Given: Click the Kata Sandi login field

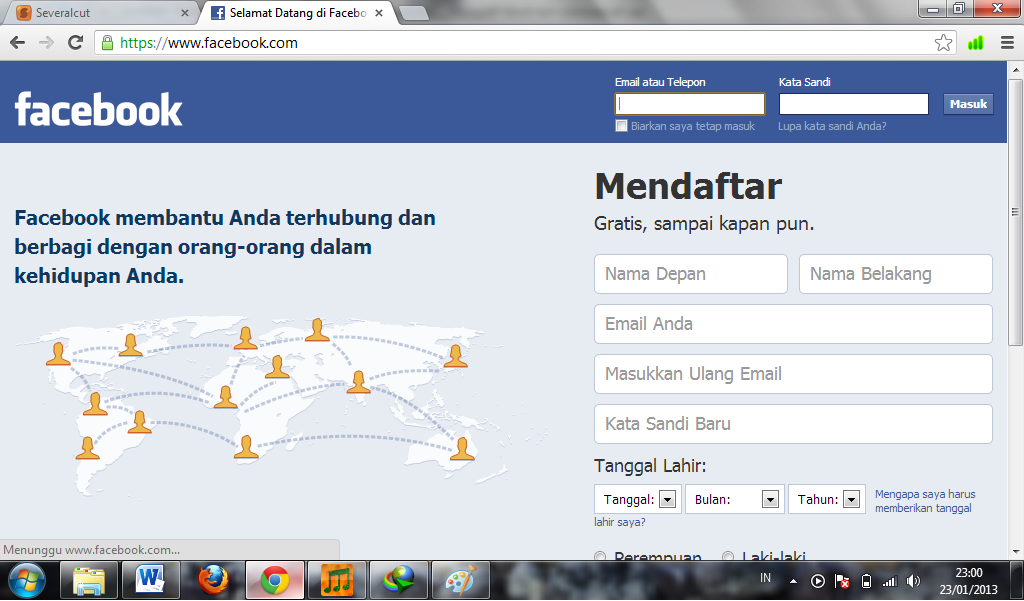Looking at the screenshot, I should [x=854, y=104].
